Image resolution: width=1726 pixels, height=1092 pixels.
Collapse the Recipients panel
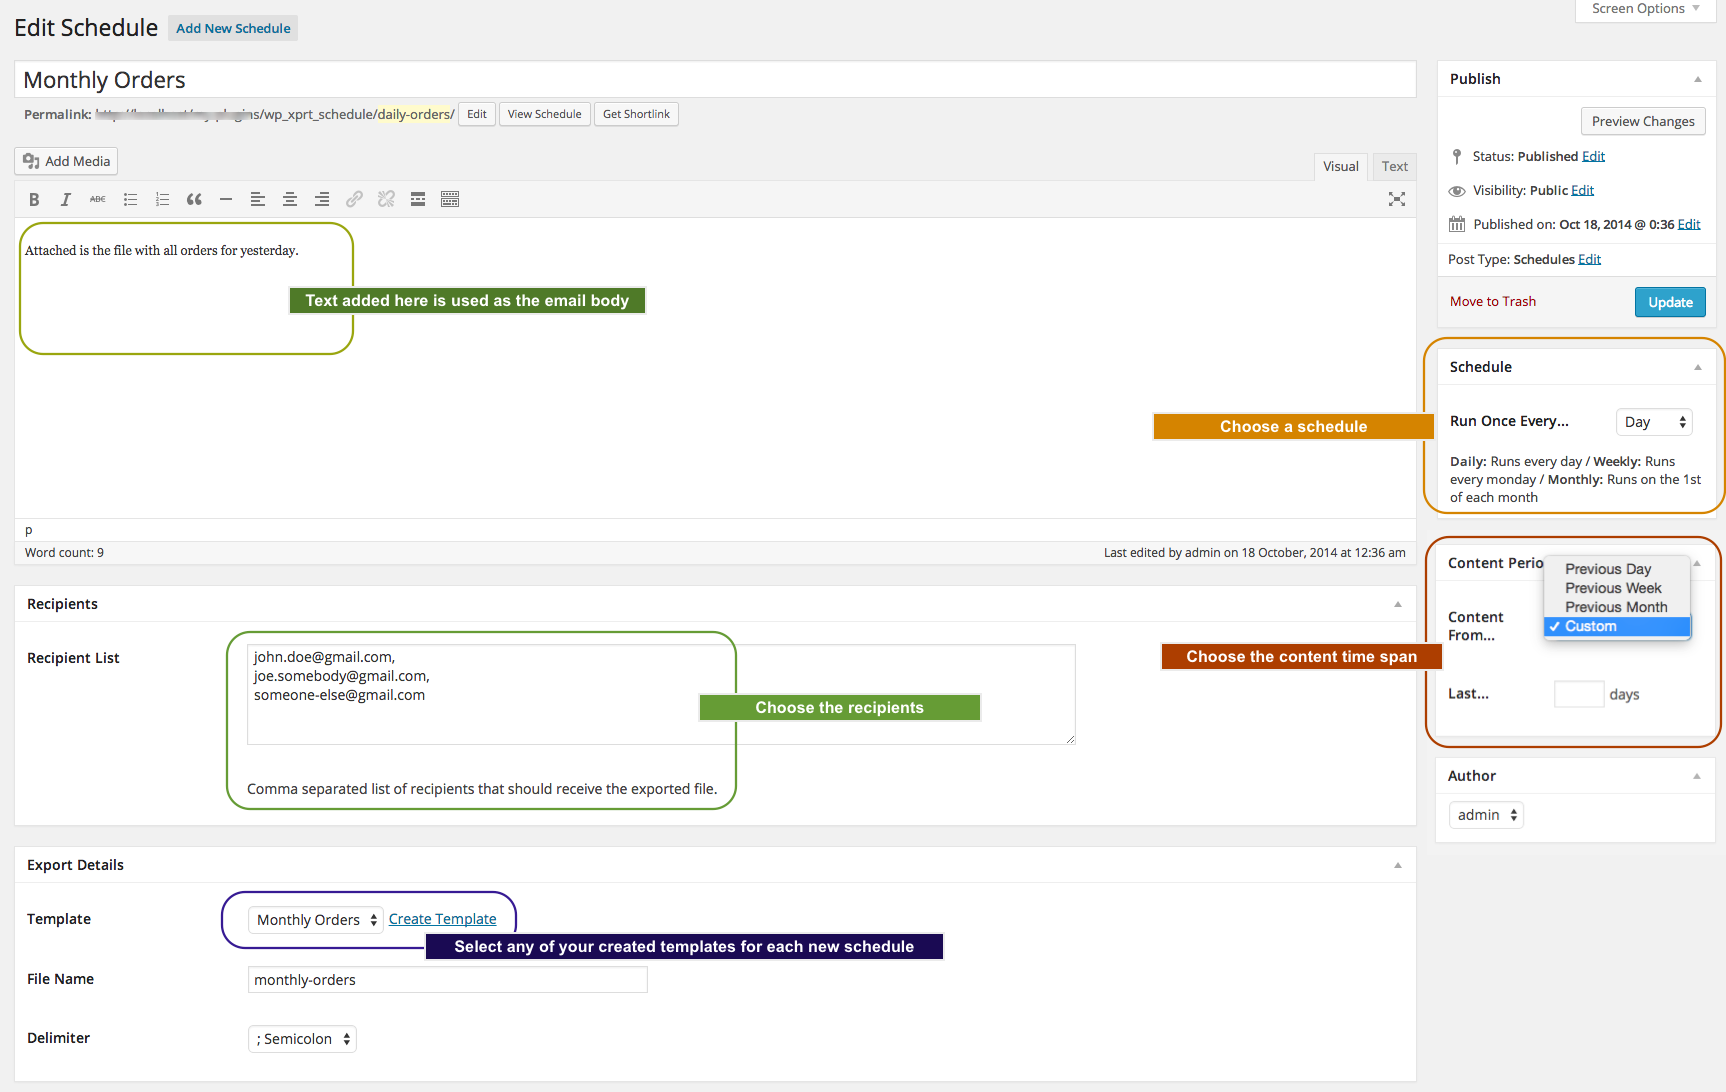(1398, 604)
